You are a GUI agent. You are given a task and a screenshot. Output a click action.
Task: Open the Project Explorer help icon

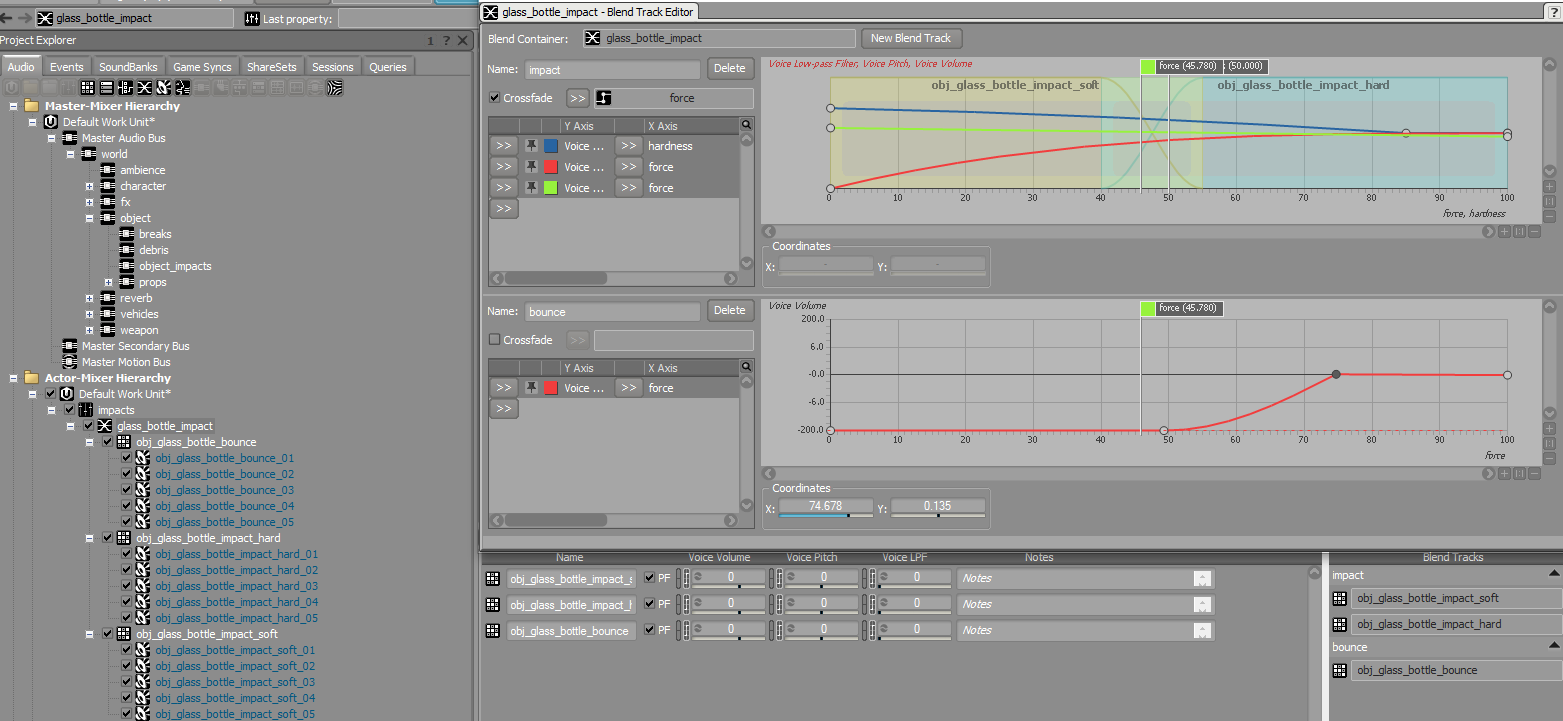446,40
